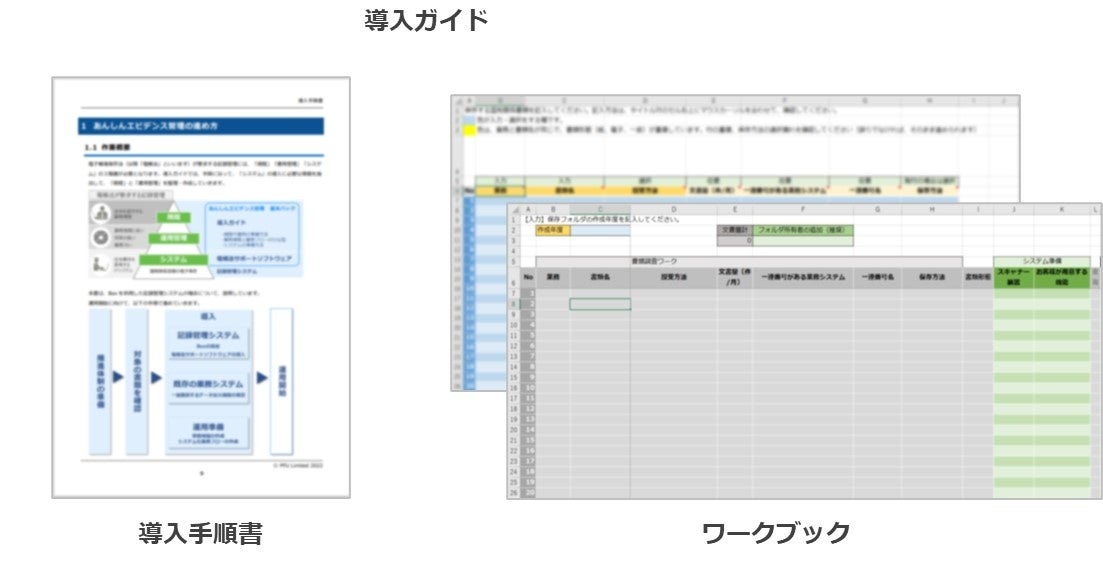
Task: Open the front ワークブック spreadsheet thumbnail
Action: pos(804,352)
